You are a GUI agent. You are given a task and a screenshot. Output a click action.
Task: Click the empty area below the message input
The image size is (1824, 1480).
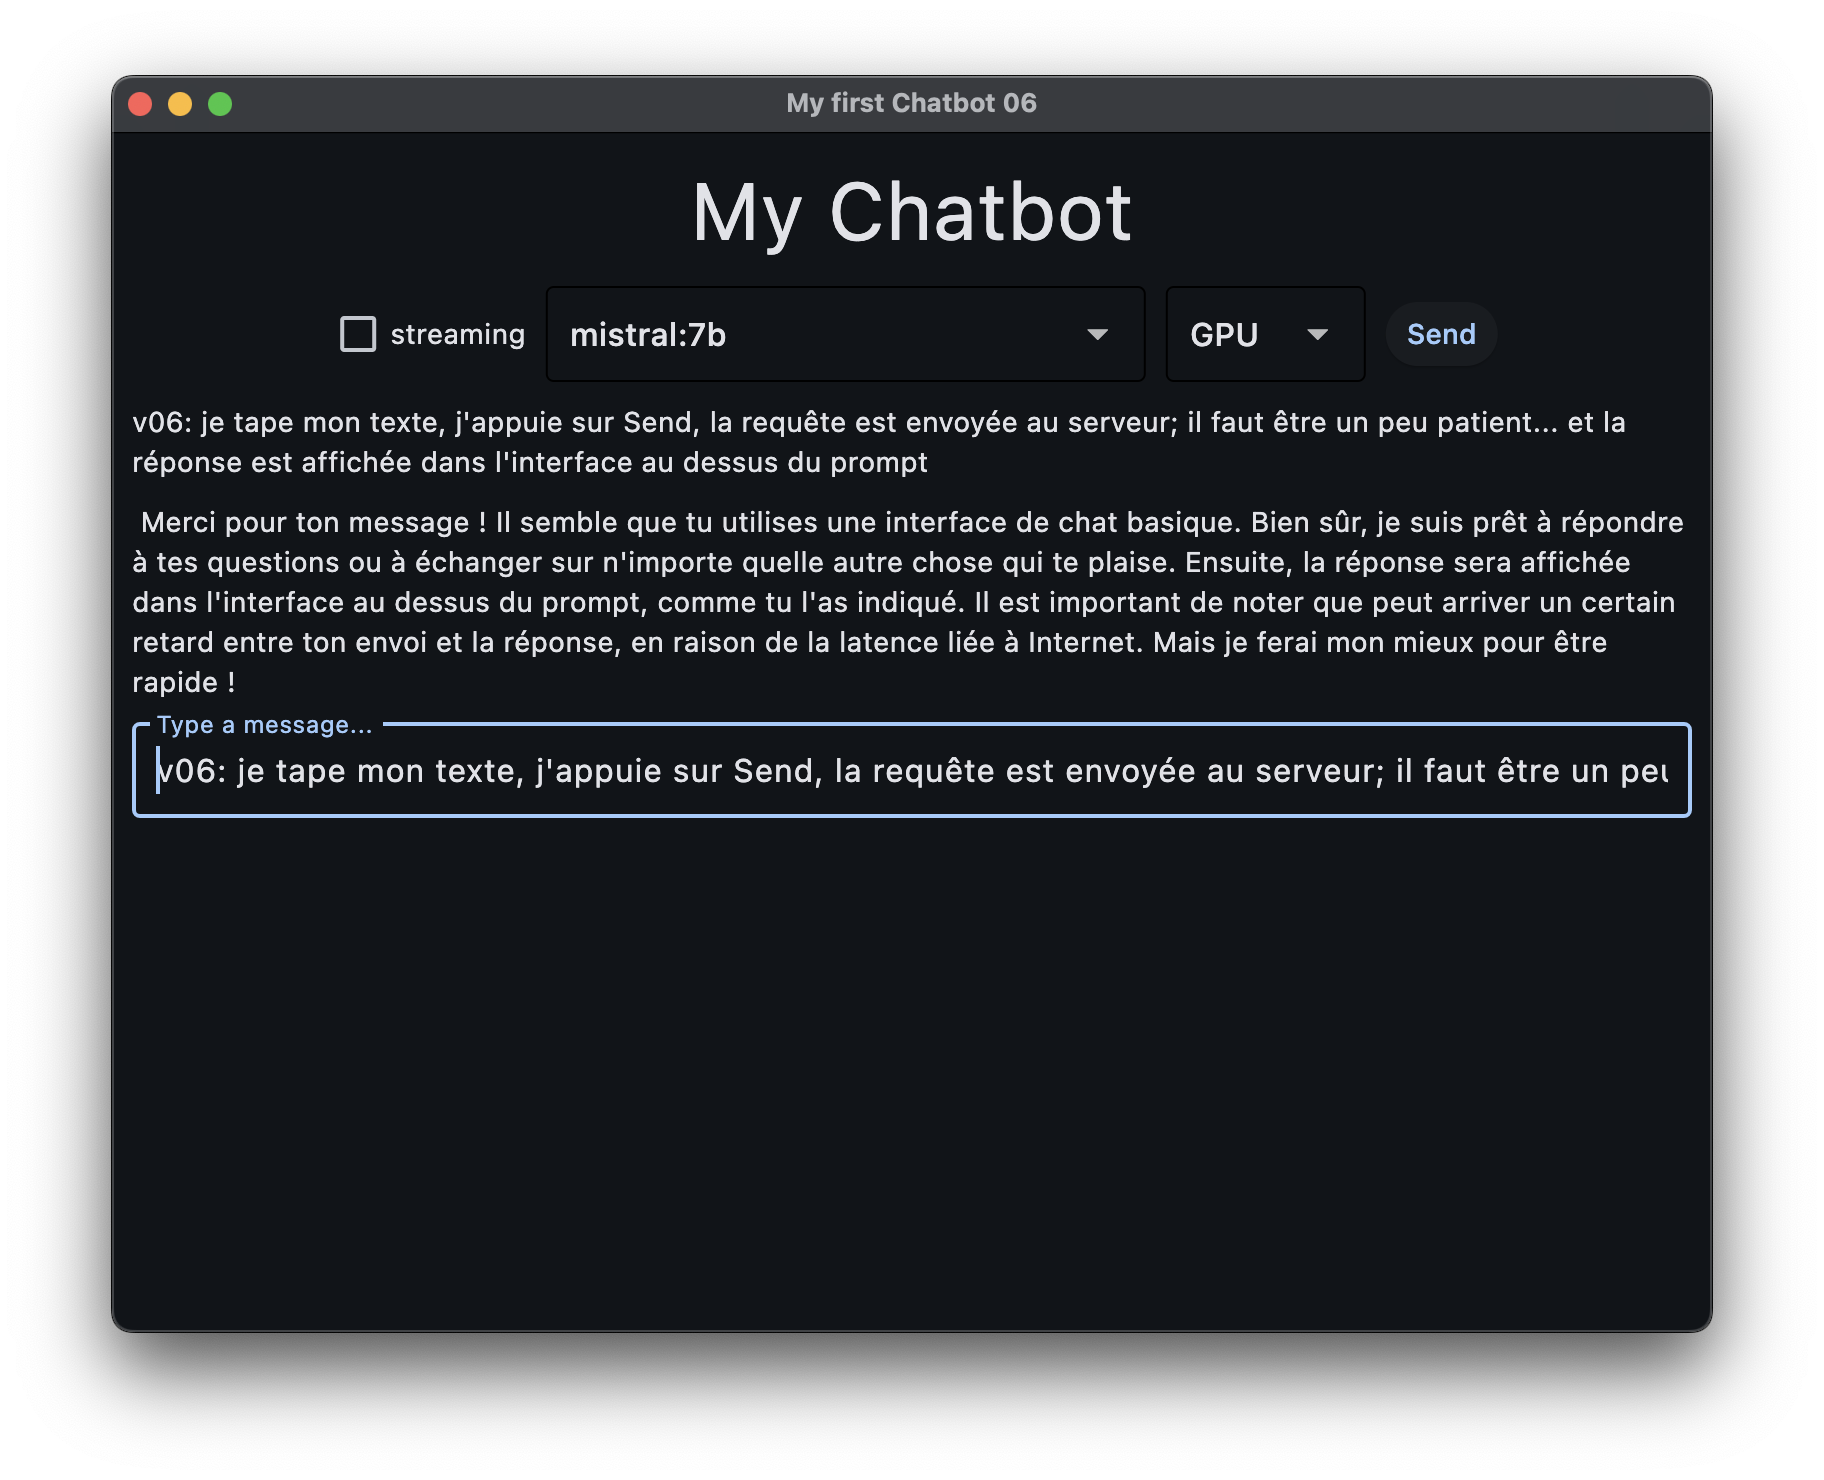[x=910, y=1070]
